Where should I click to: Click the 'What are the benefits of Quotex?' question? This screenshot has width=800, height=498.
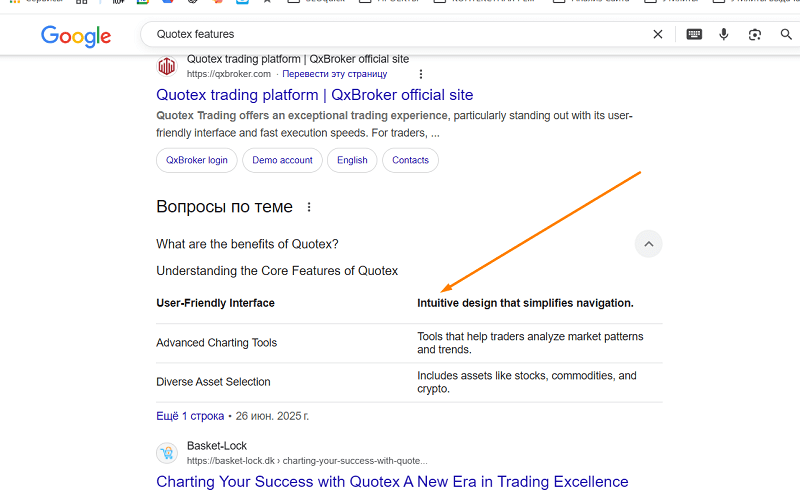[x=247, y=244]
